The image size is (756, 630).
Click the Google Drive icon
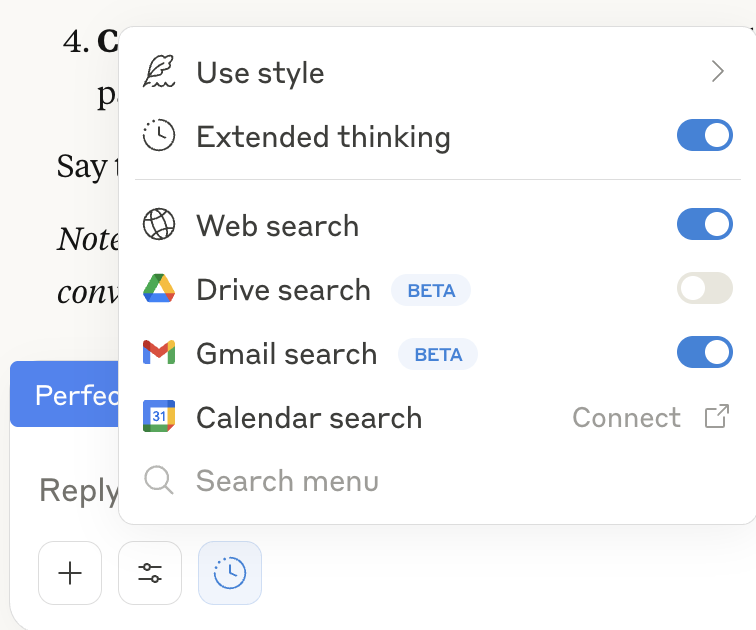(x=160, y=290)
